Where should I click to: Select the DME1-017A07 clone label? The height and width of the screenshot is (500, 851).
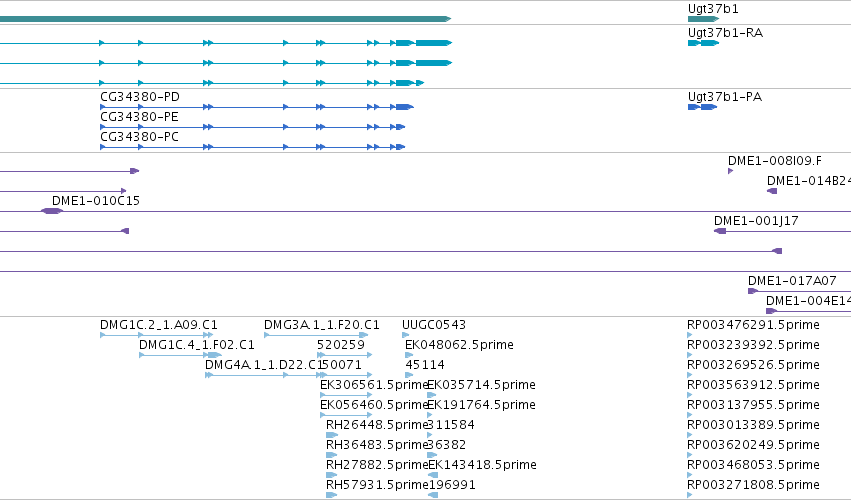[792, 281]
